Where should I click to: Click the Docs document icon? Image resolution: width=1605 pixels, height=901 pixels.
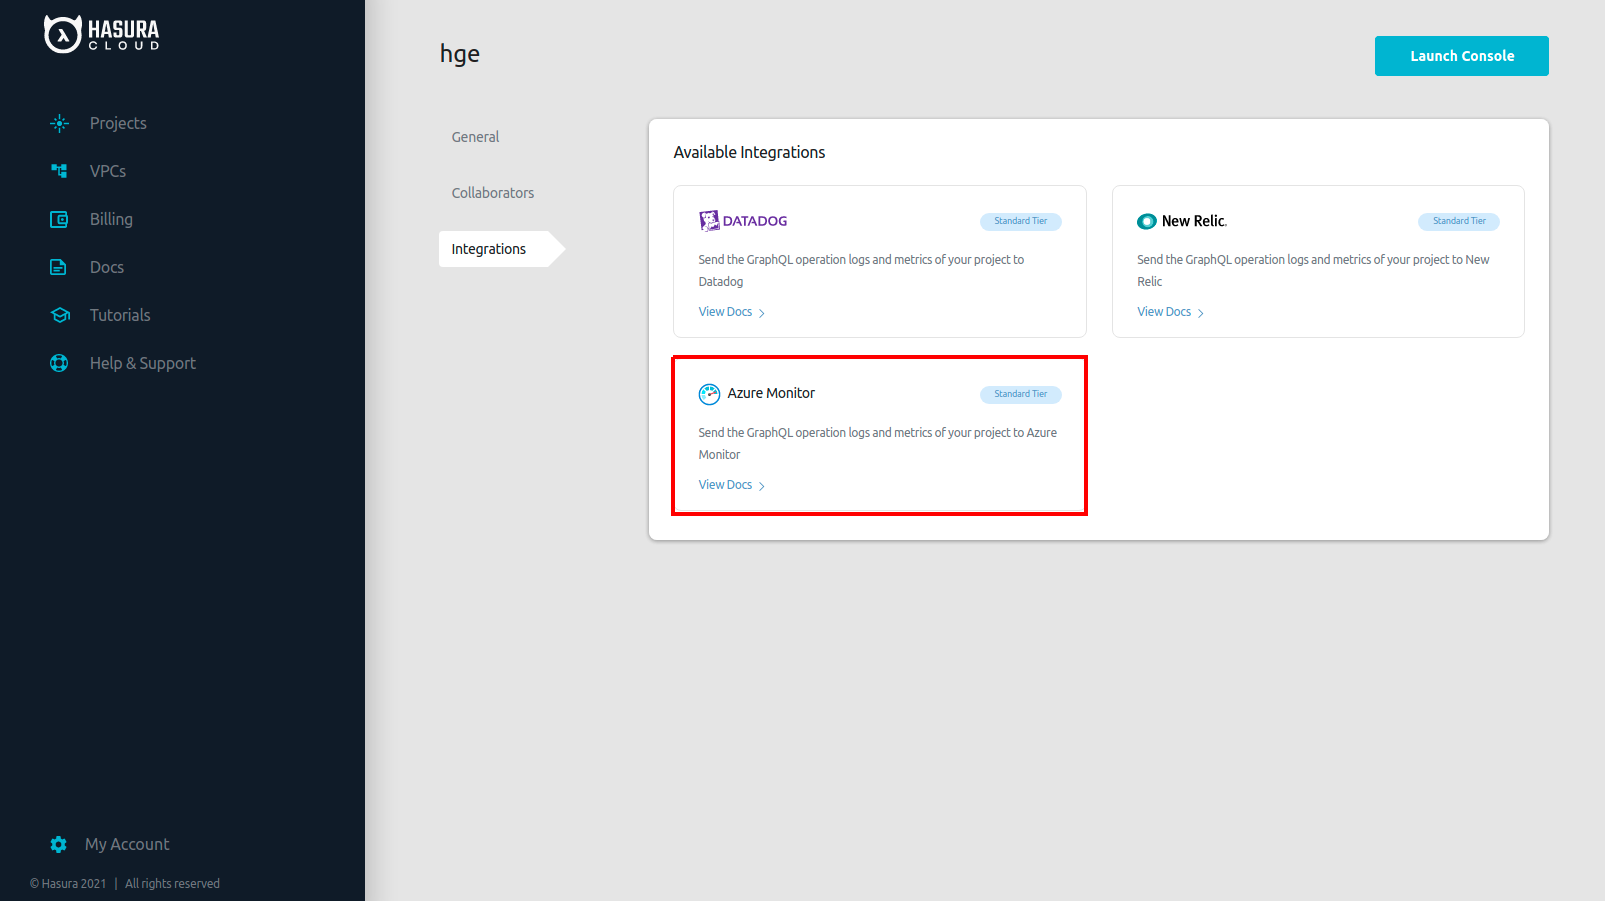(x=59, y=267)
